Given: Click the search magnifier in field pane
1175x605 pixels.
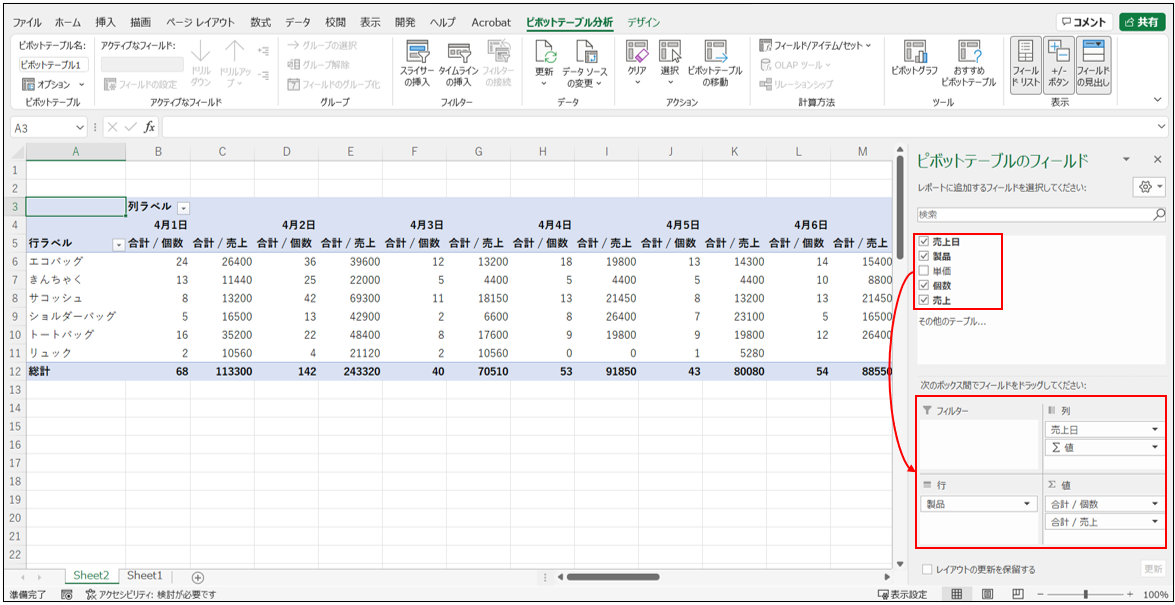Looking at the screenshot, I should coord(1159,214).
